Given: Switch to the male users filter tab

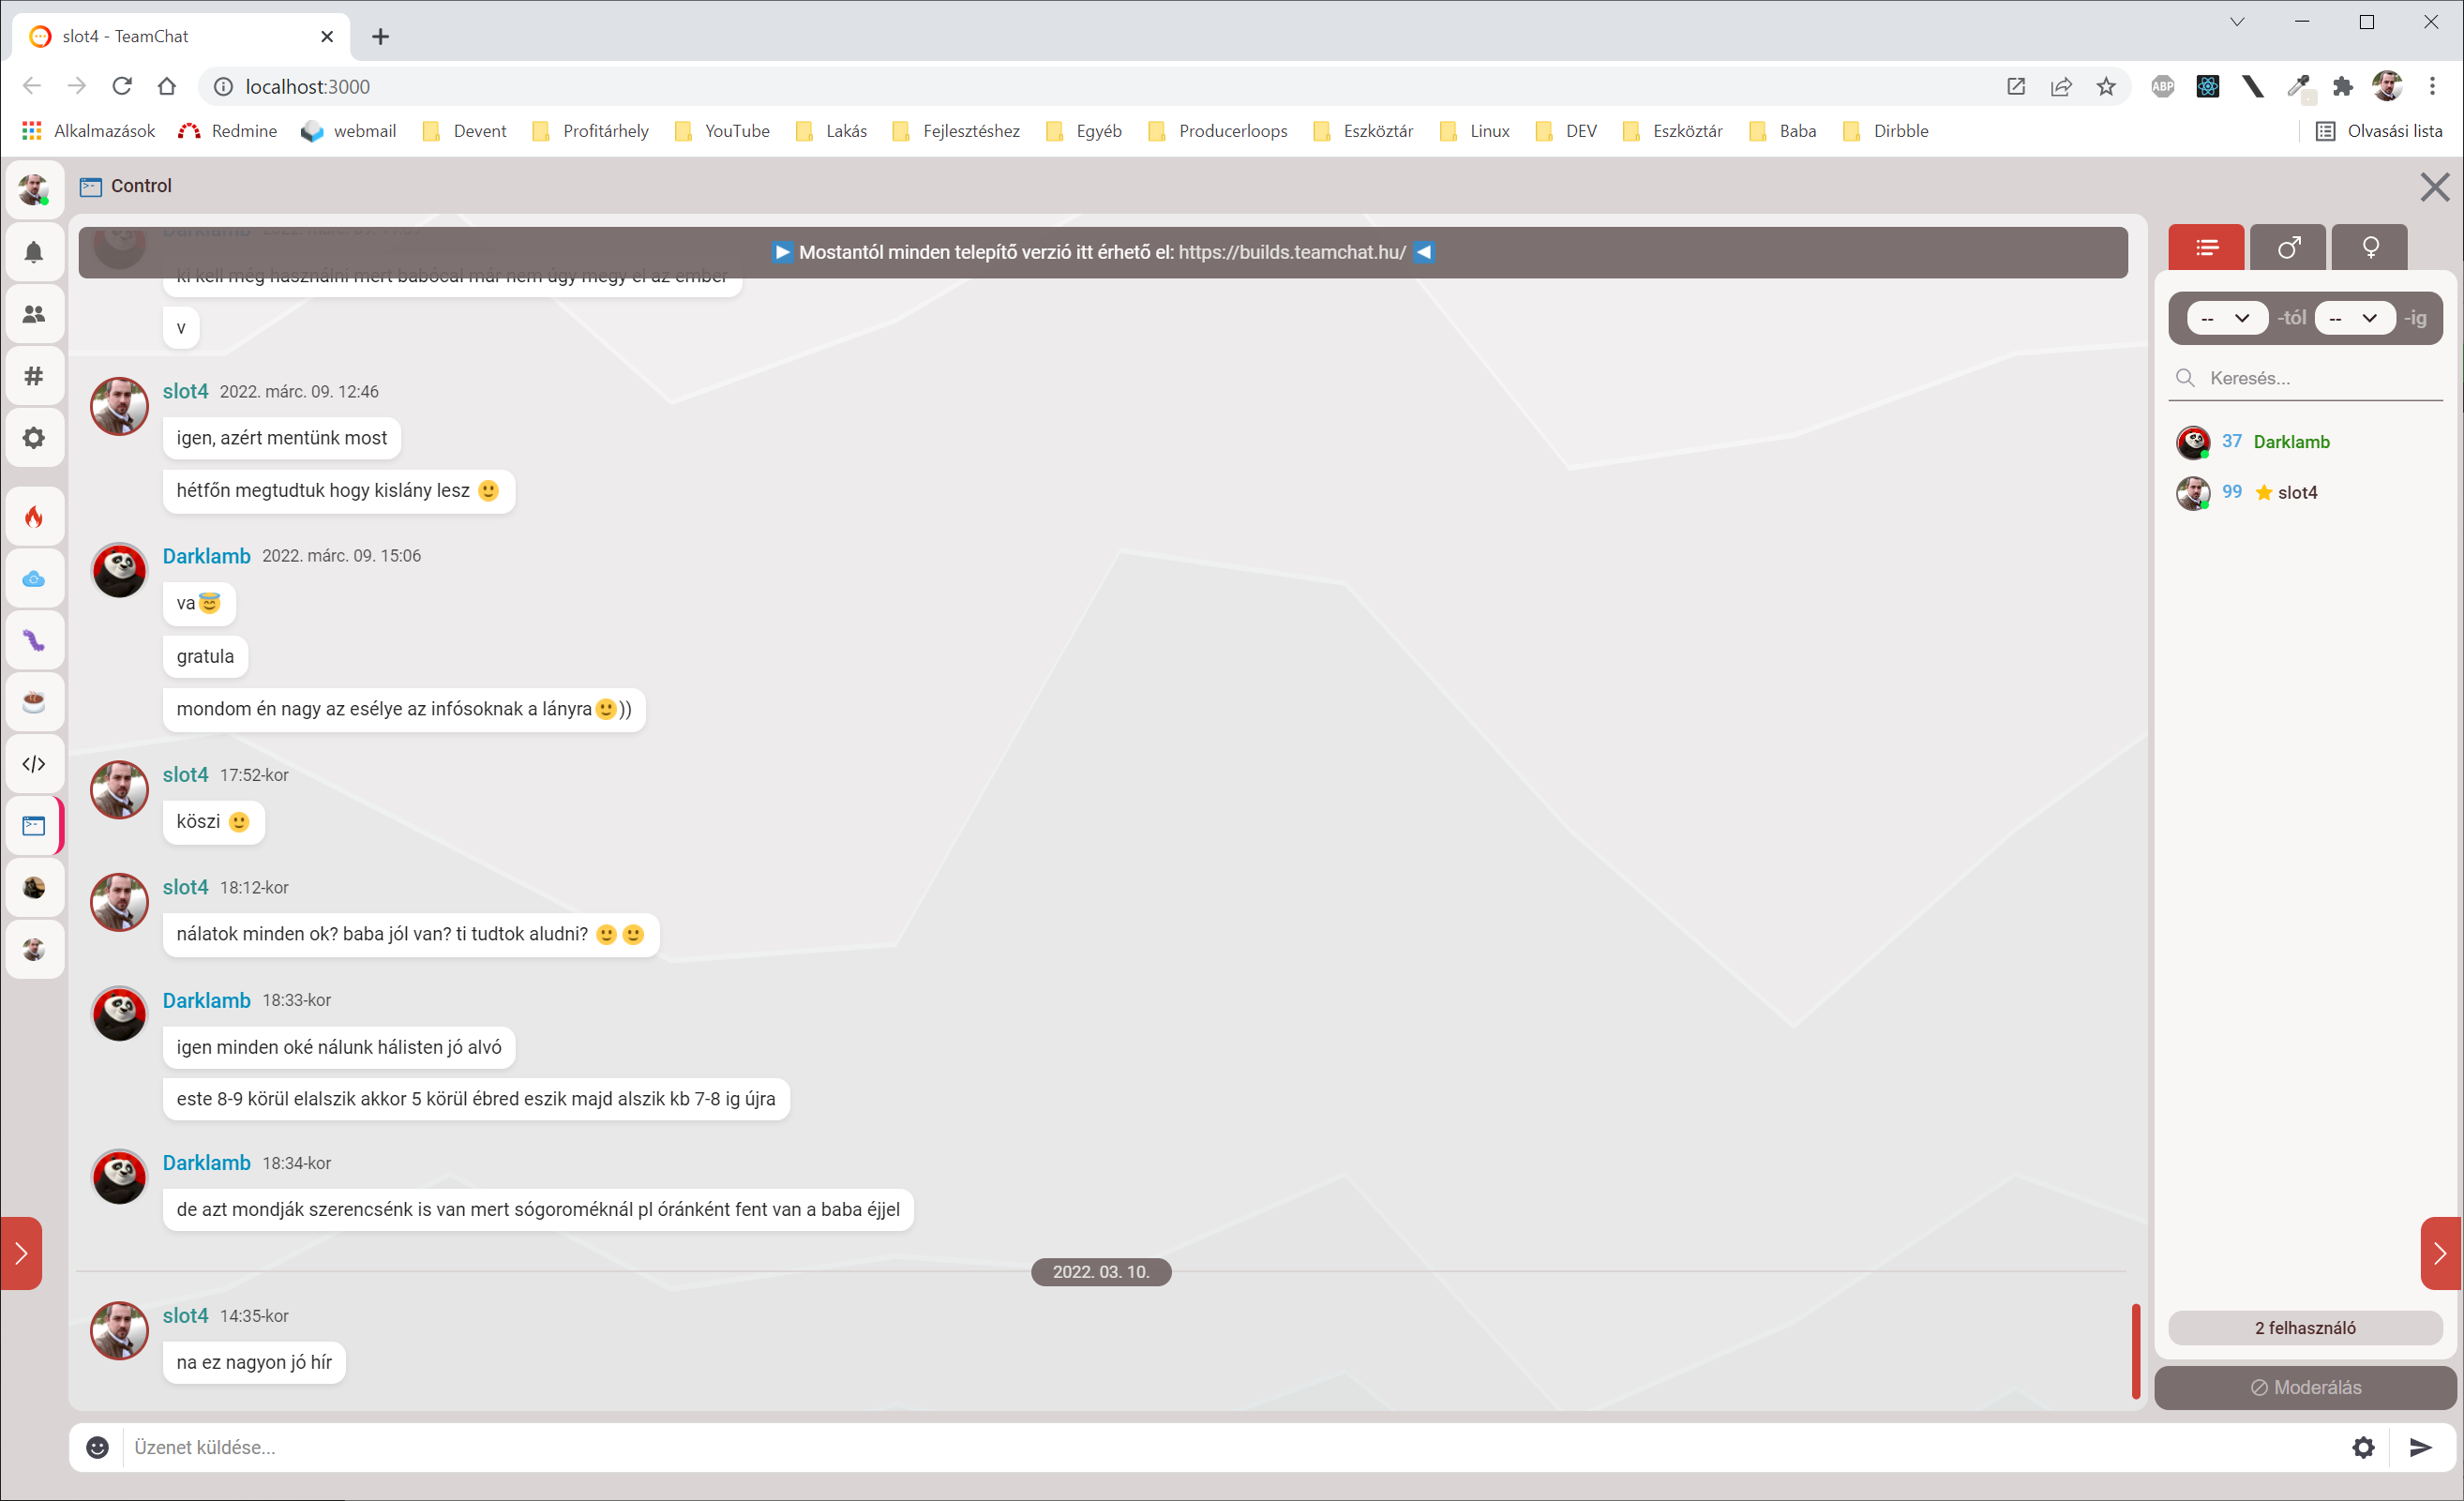Looking at the screenshot, I should pos(2288,247).
